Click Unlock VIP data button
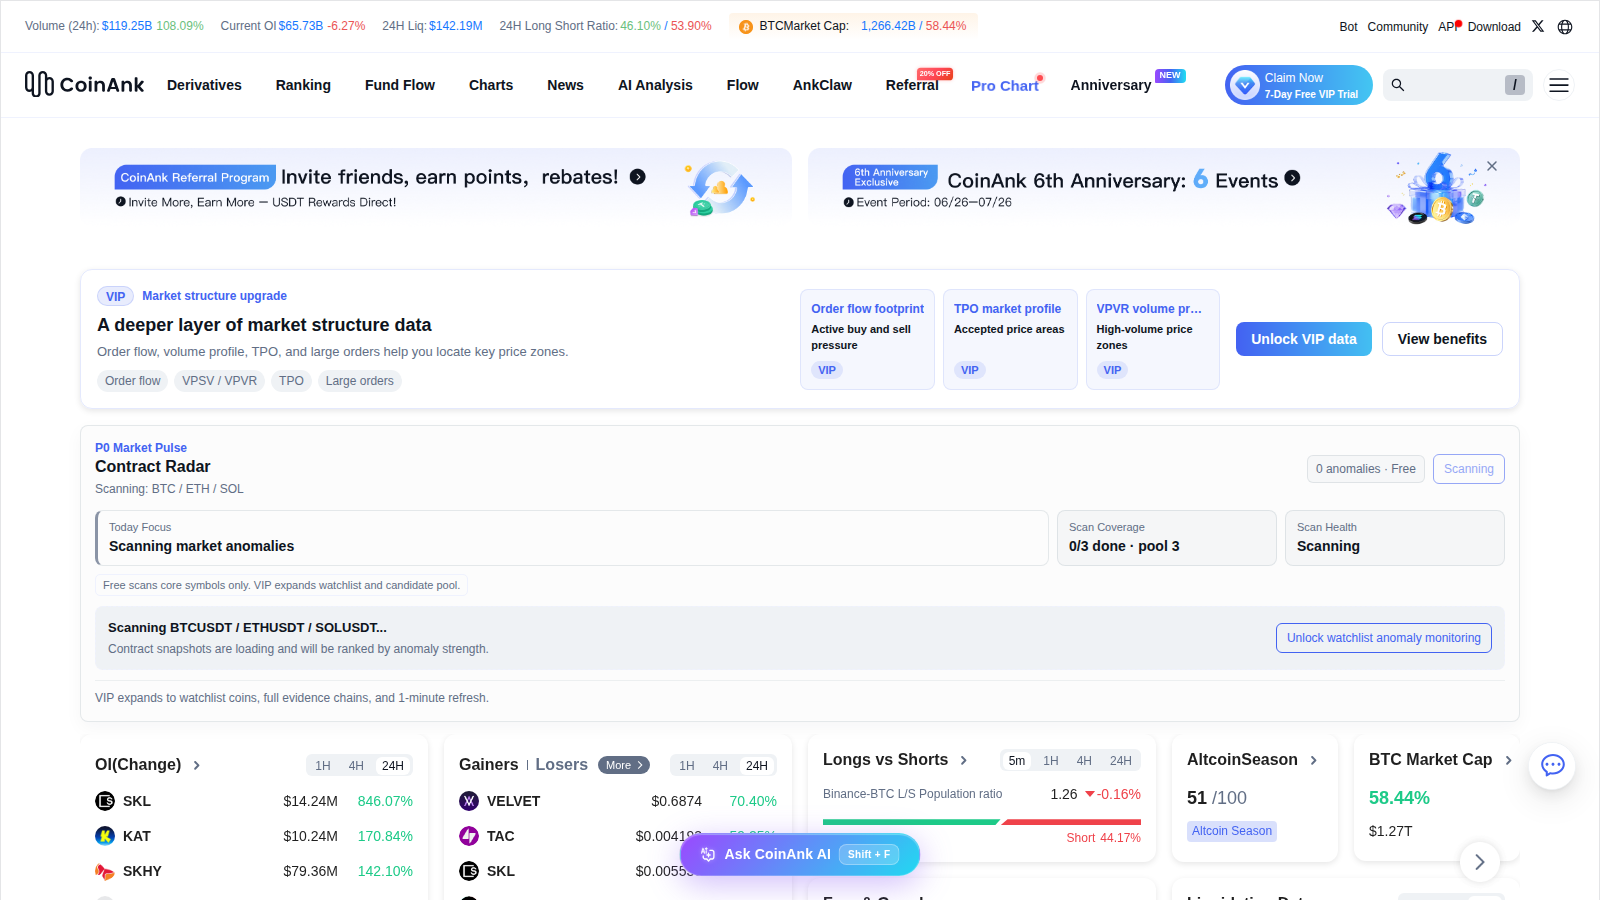The width and height of the screenshot is (1600, 900). coord(1304,339)
